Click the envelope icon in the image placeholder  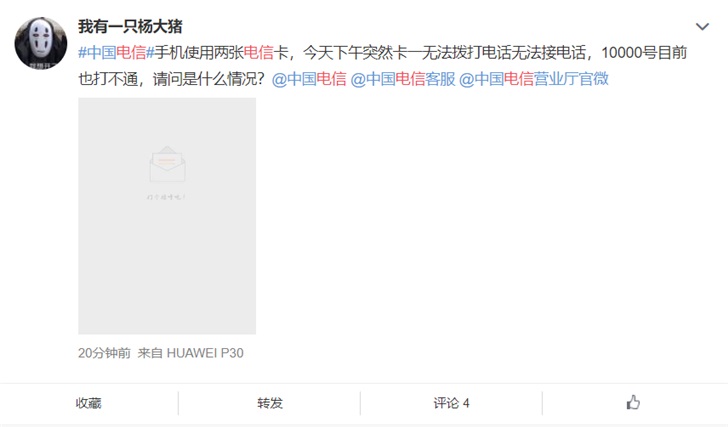pyautogui.click(x=167, y=164)
